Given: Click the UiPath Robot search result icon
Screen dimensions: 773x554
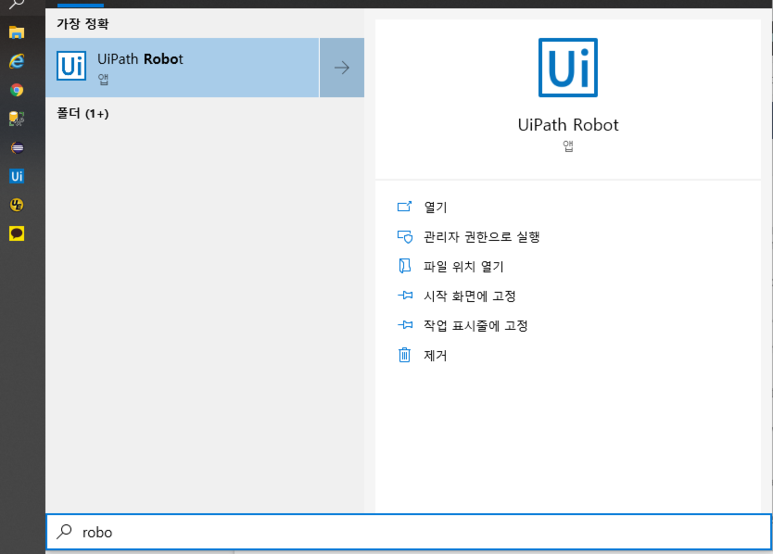Looking at the screenshot, I should click(71, 66).
